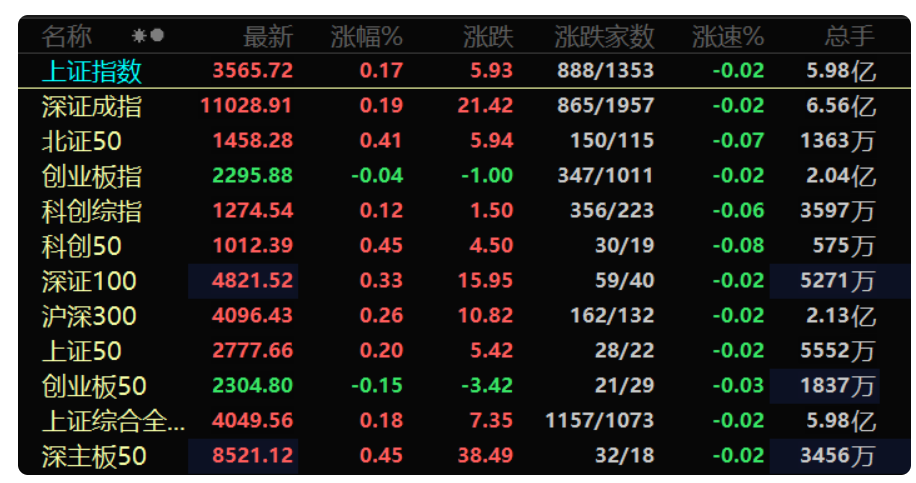Viewport: 916px width, 483px height.
Task: Click volume value 575万
Action: click(x=844, y=246)
